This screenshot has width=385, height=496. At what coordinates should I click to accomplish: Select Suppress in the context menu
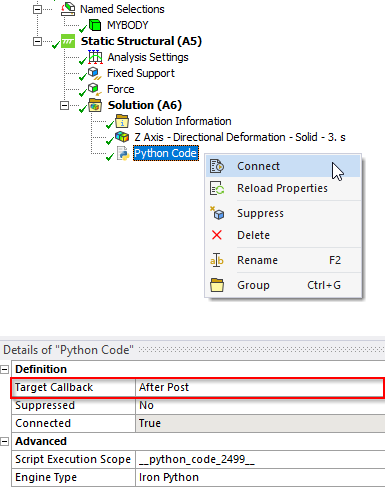283,213
